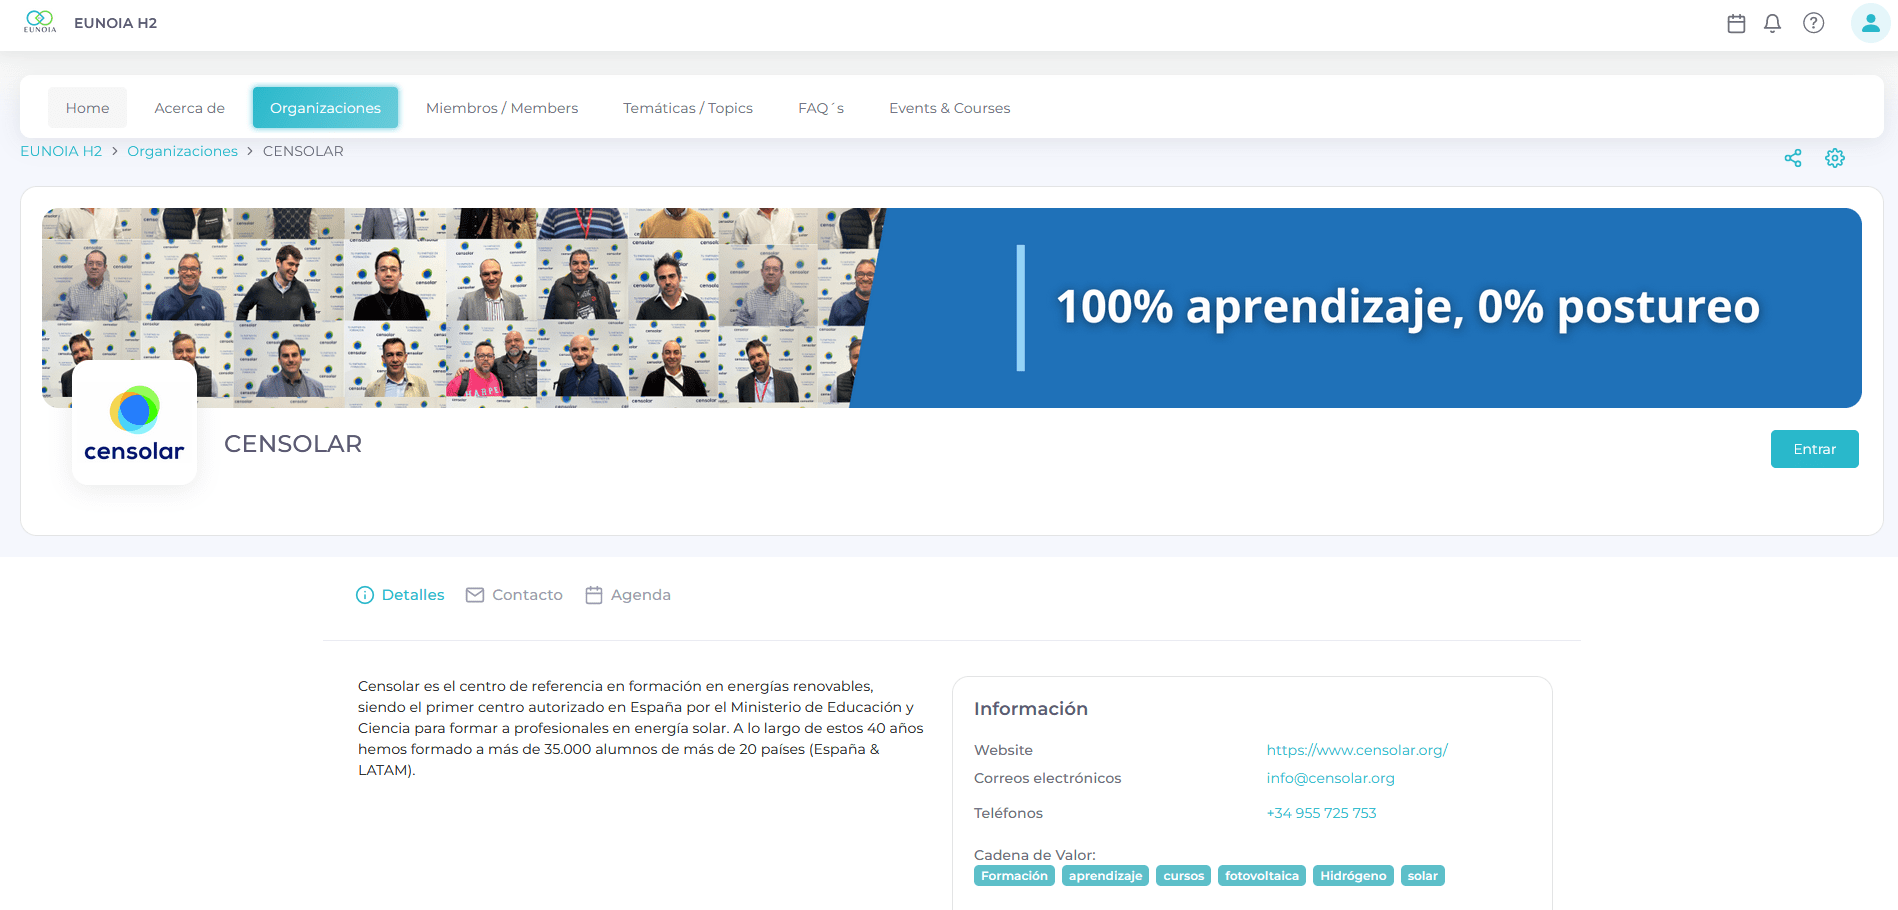Click the banner image

pos(952,308)
